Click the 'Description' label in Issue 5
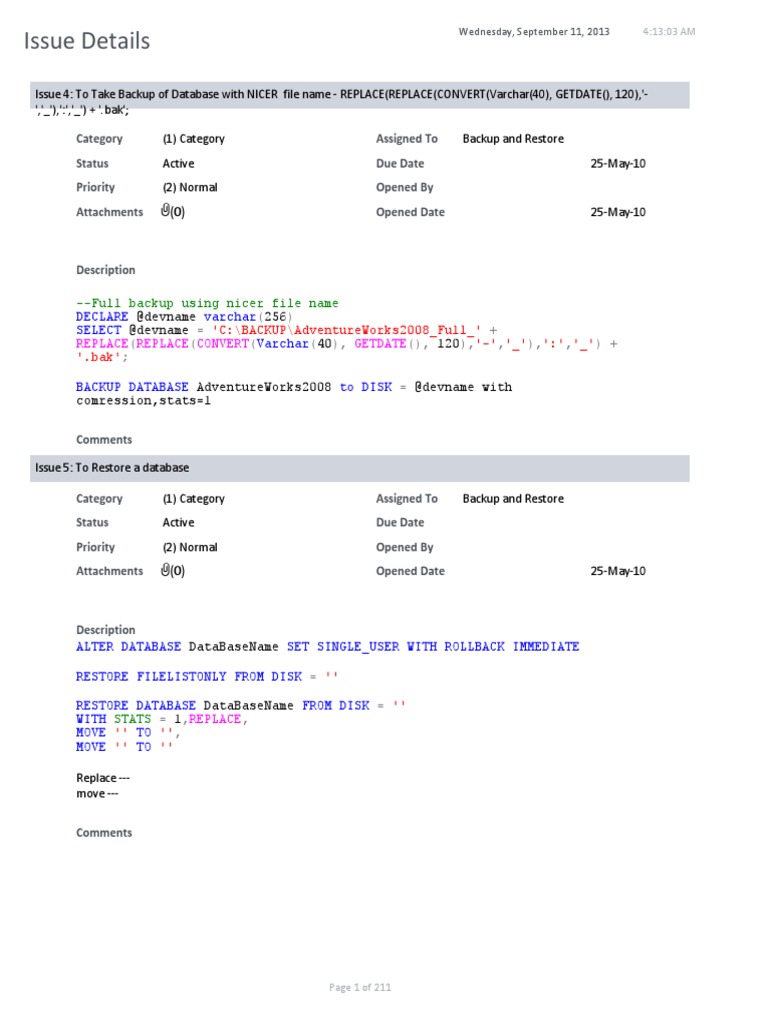The width and height of the screenshot is (768, 1024). click(x=106, y=630)
